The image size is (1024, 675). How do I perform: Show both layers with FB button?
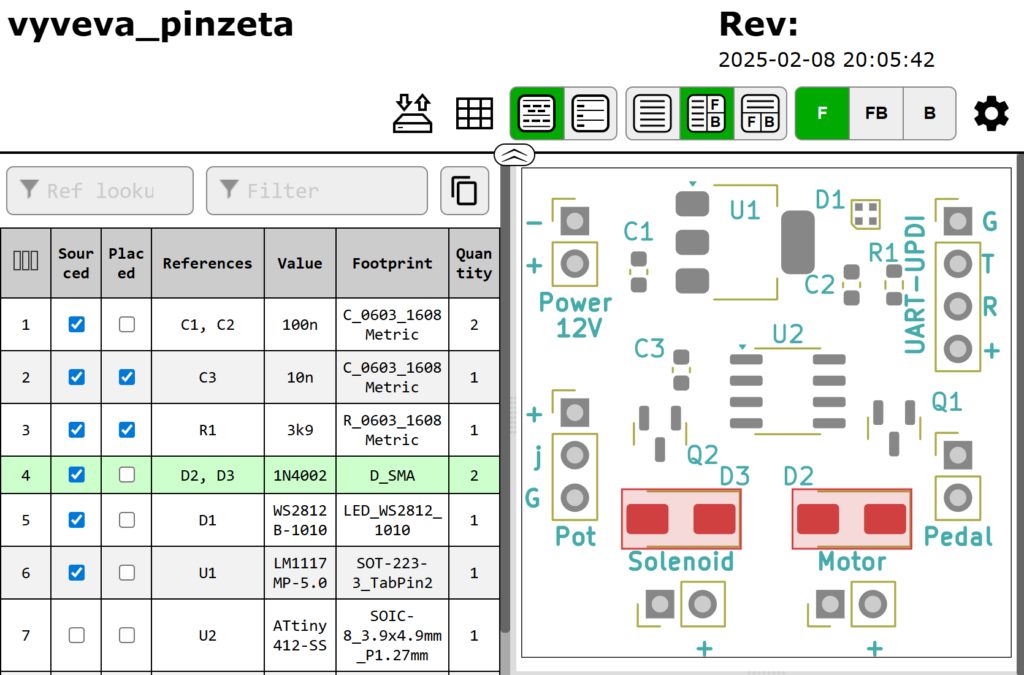pyautogui.click(x=876, y=113)
